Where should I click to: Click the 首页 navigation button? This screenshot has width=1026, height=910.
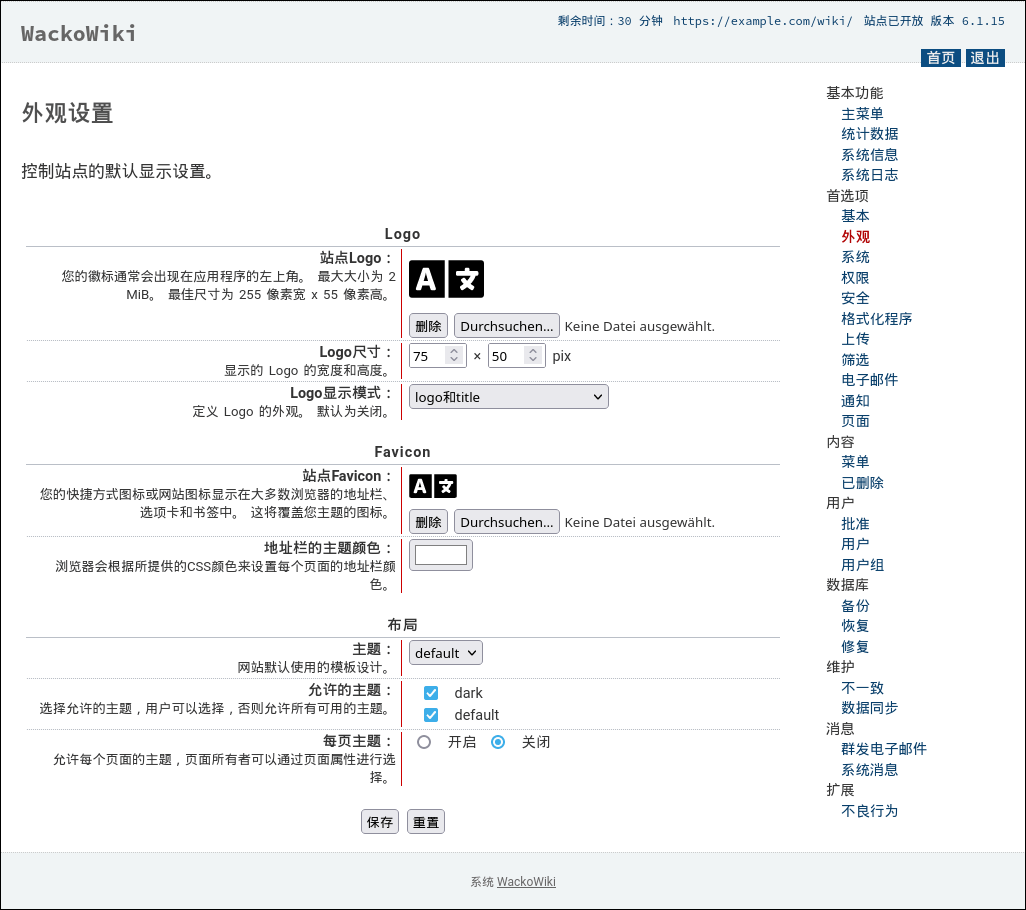pyautogui.click(x=939, y=57)
